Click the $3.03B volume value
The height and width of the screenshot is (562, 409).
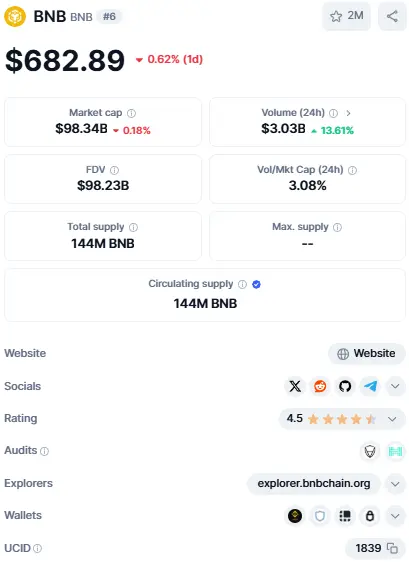pos(283,128)
